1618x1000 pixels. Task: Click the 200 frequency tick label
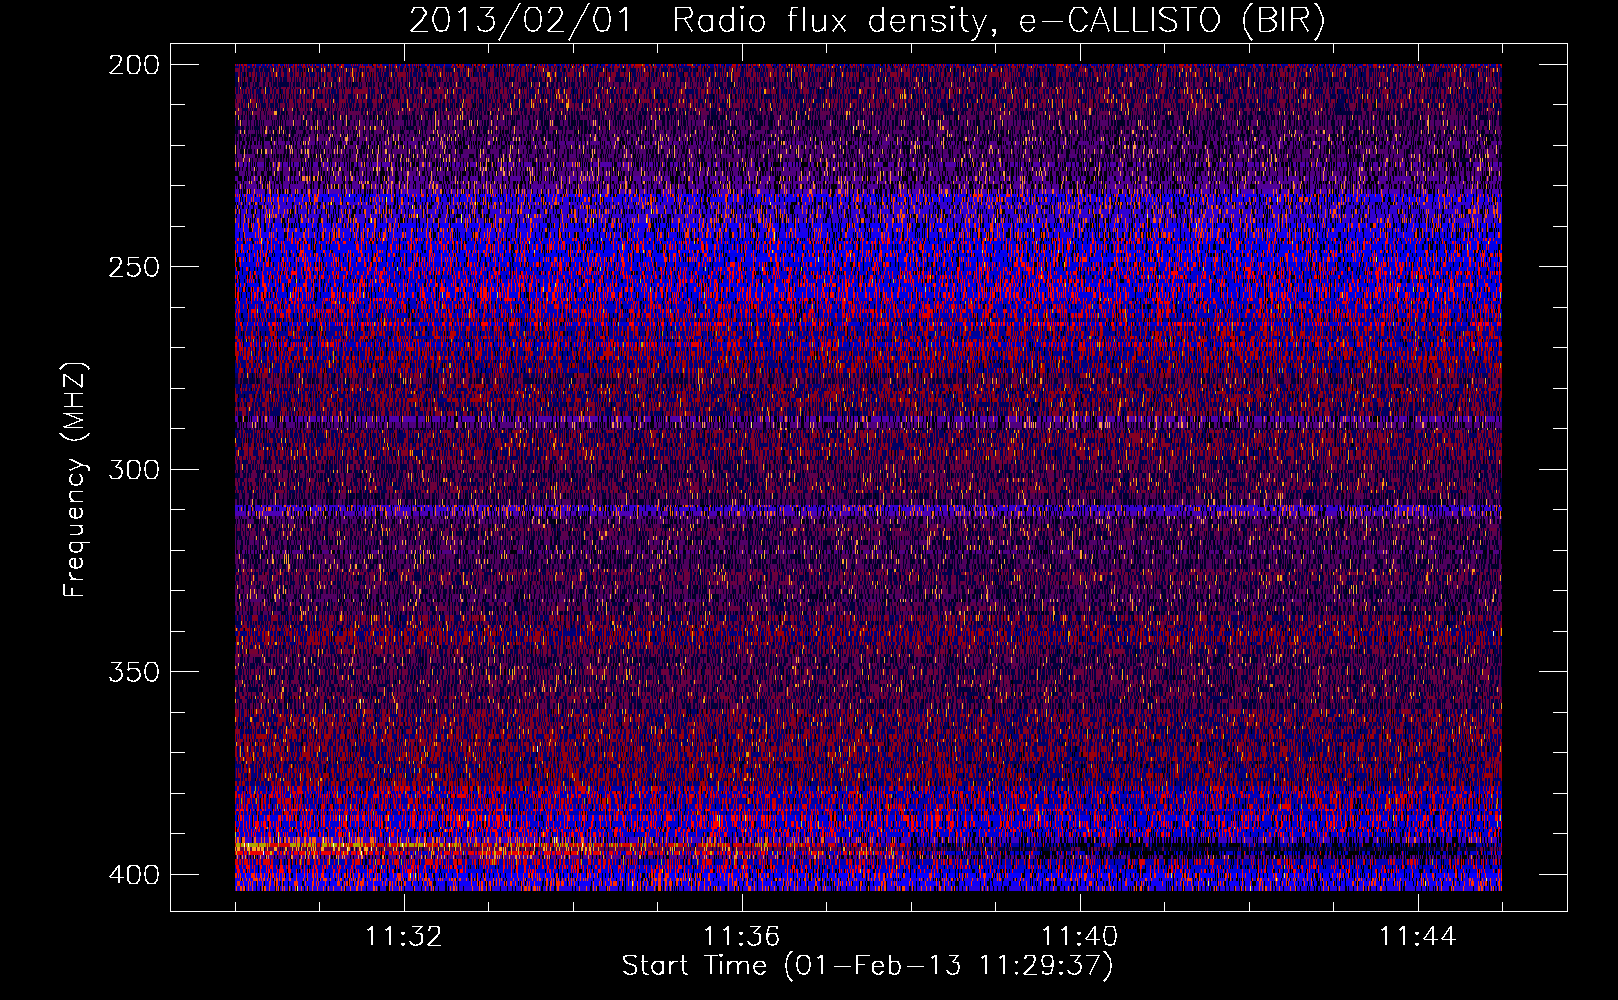point(133,65)
